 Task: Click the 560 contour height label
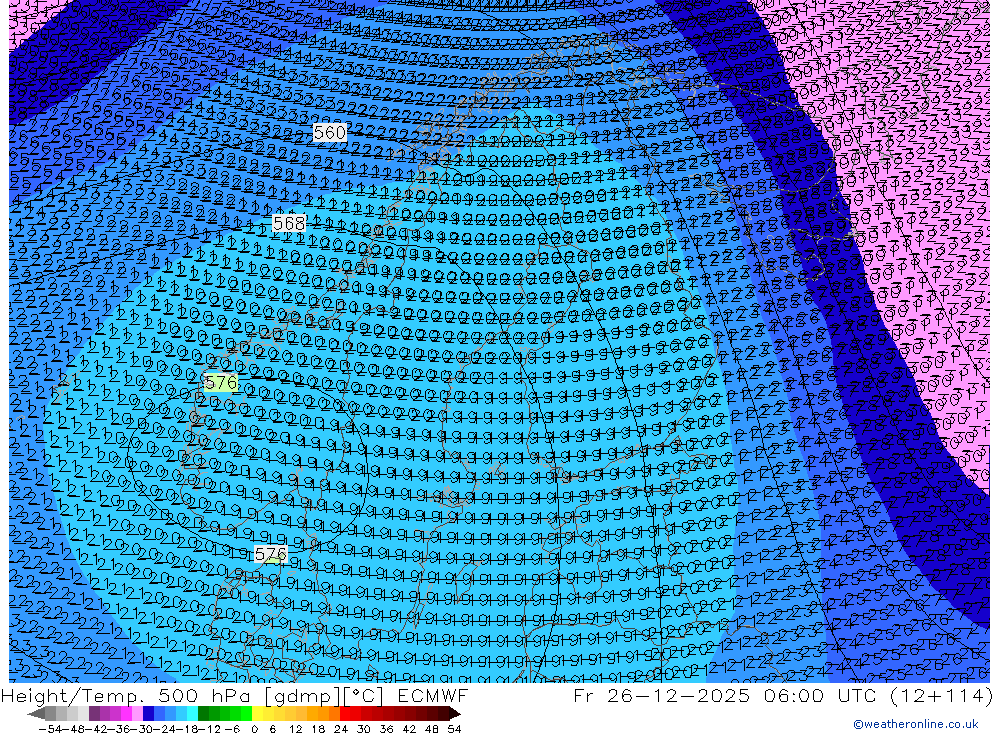tap(330, 132)
